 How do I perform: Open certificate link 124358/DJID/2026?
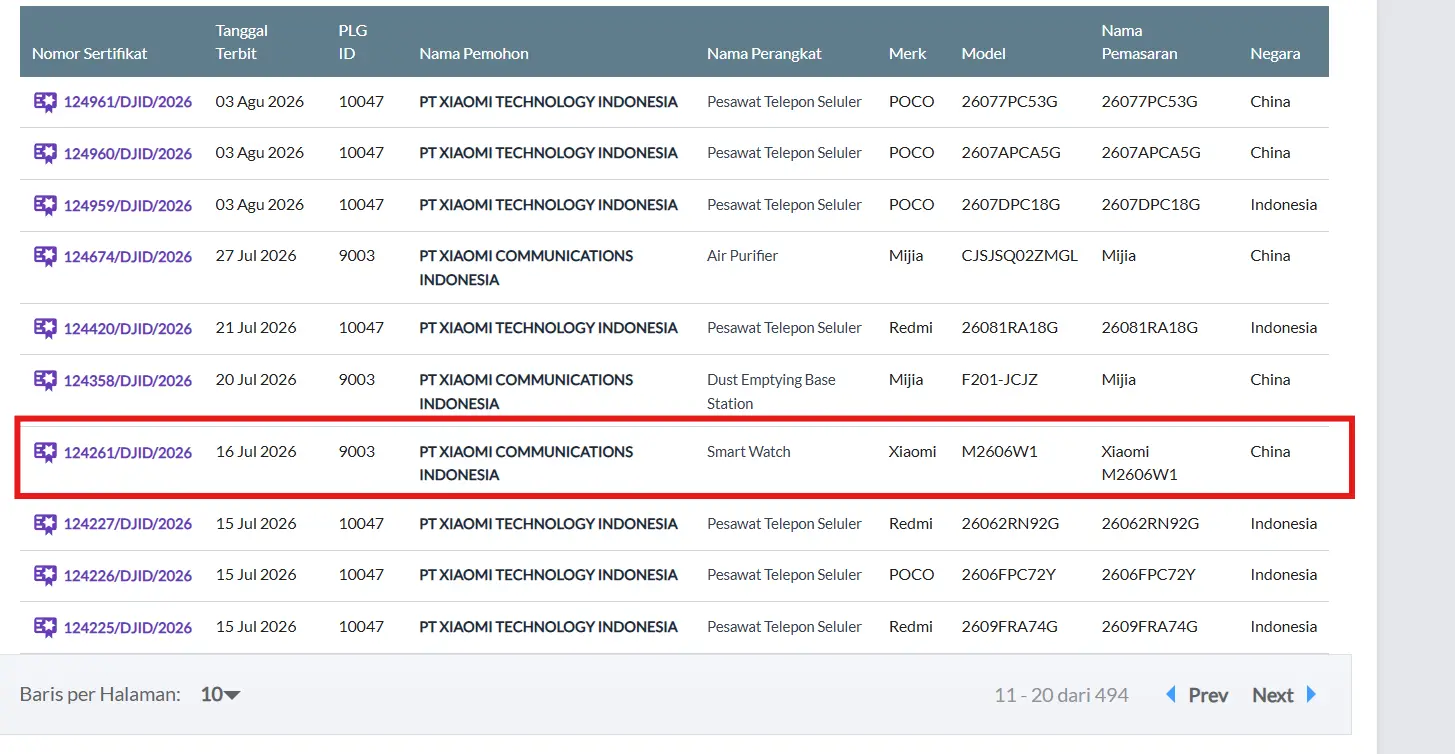pos(128,380)
